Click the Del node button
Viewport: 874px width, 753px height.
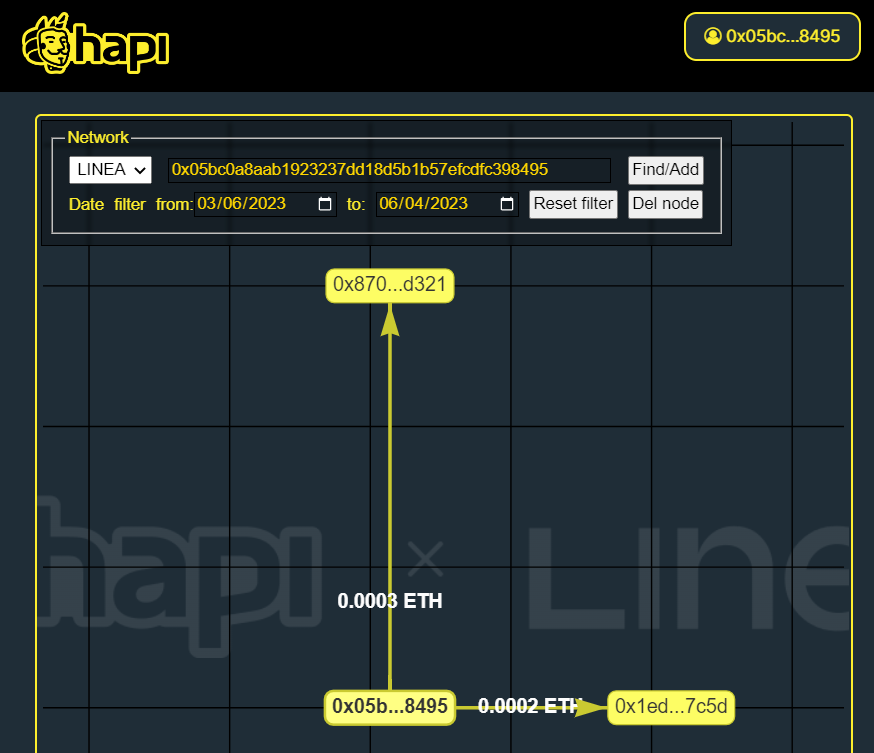point(666,204)
